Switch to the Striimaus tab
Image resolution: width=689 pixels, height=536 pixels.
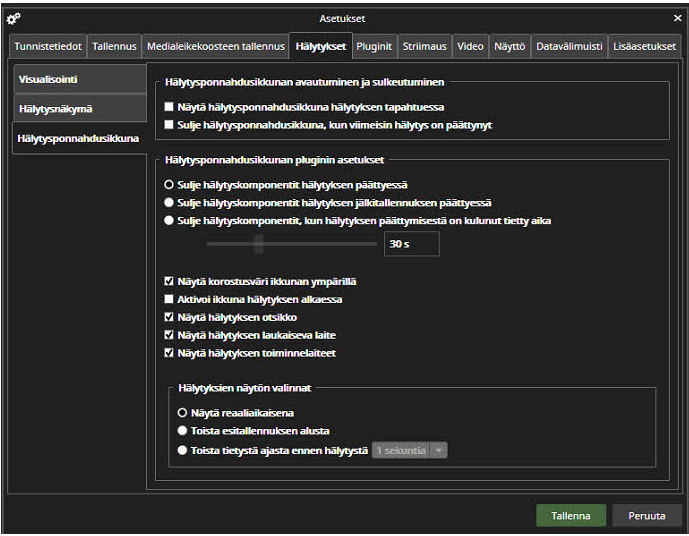pyautogui.click(x=424, y=46)
